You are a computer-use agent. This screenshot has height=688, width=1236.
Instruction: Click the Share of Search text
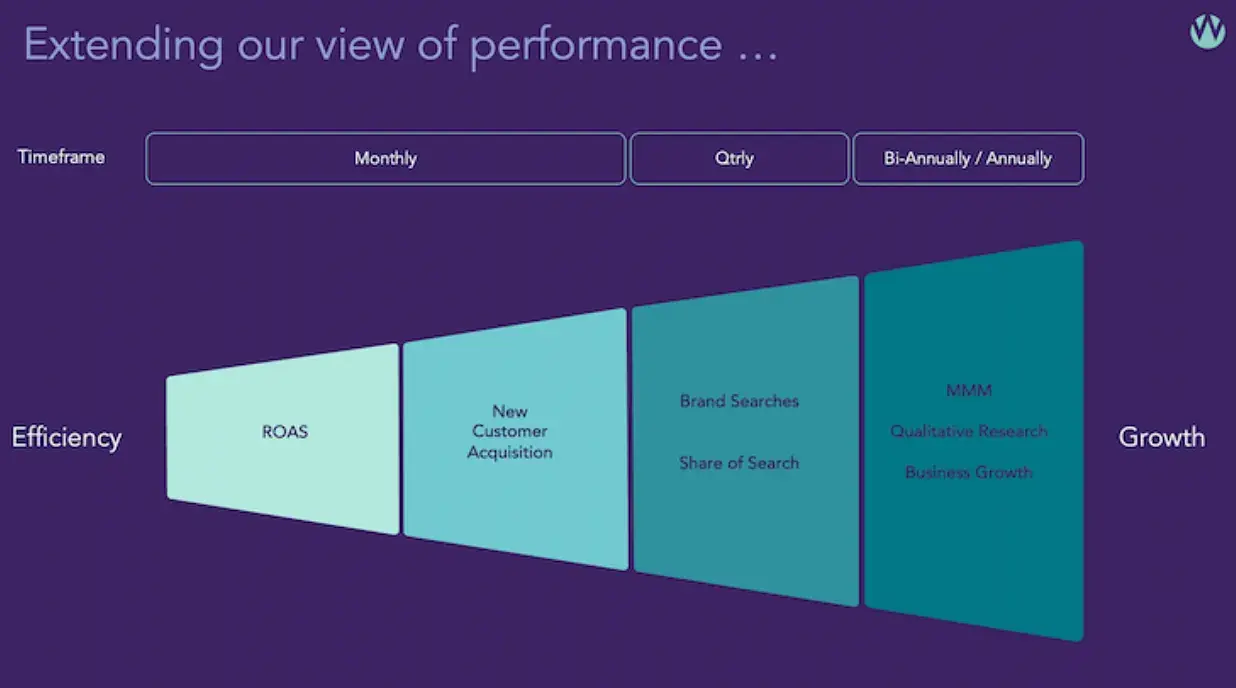point(739,463)
